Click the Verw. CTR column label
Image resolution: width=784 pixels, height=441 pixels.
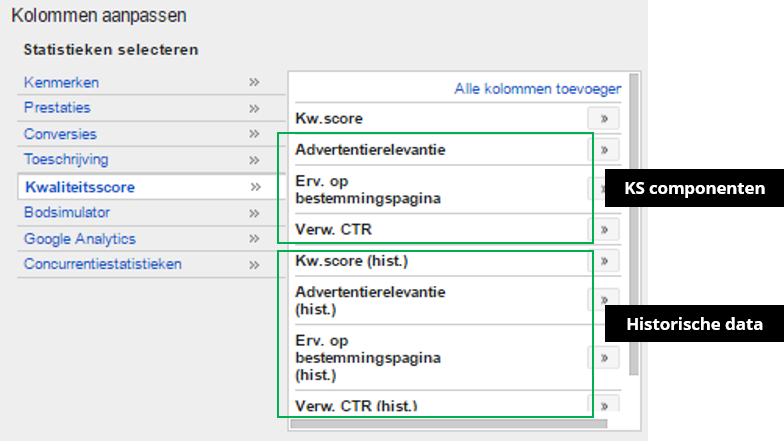(x=334, y=230)
